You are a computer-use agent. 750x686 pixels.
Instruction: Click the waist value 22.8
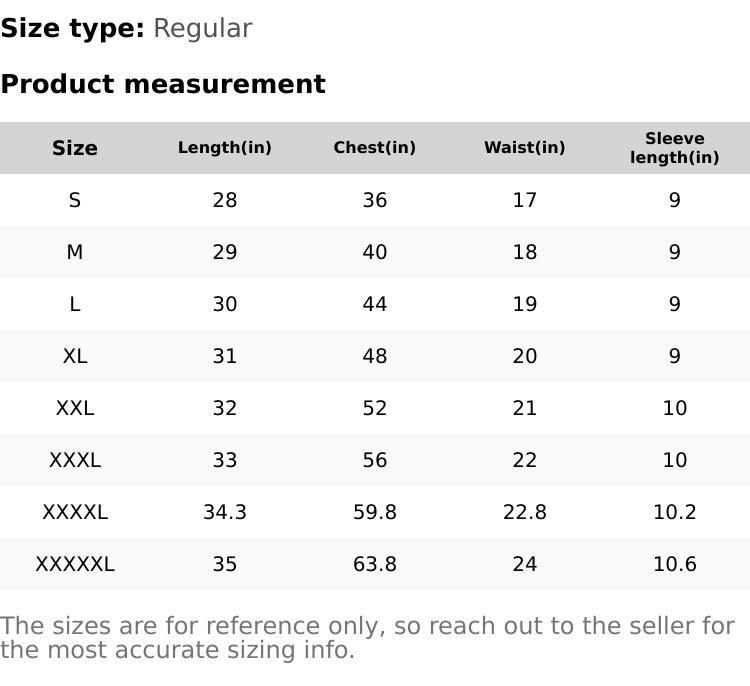525,512
